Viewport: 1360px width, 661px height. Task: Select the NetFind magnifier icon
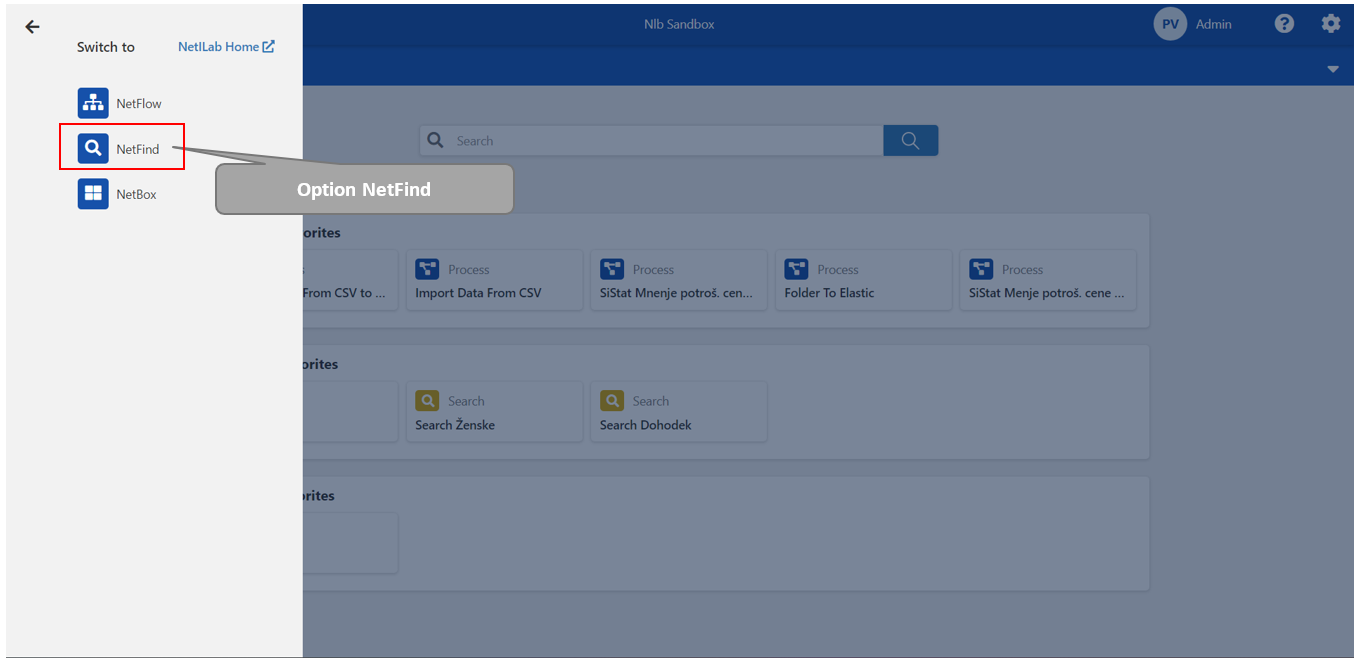point(93,149)
